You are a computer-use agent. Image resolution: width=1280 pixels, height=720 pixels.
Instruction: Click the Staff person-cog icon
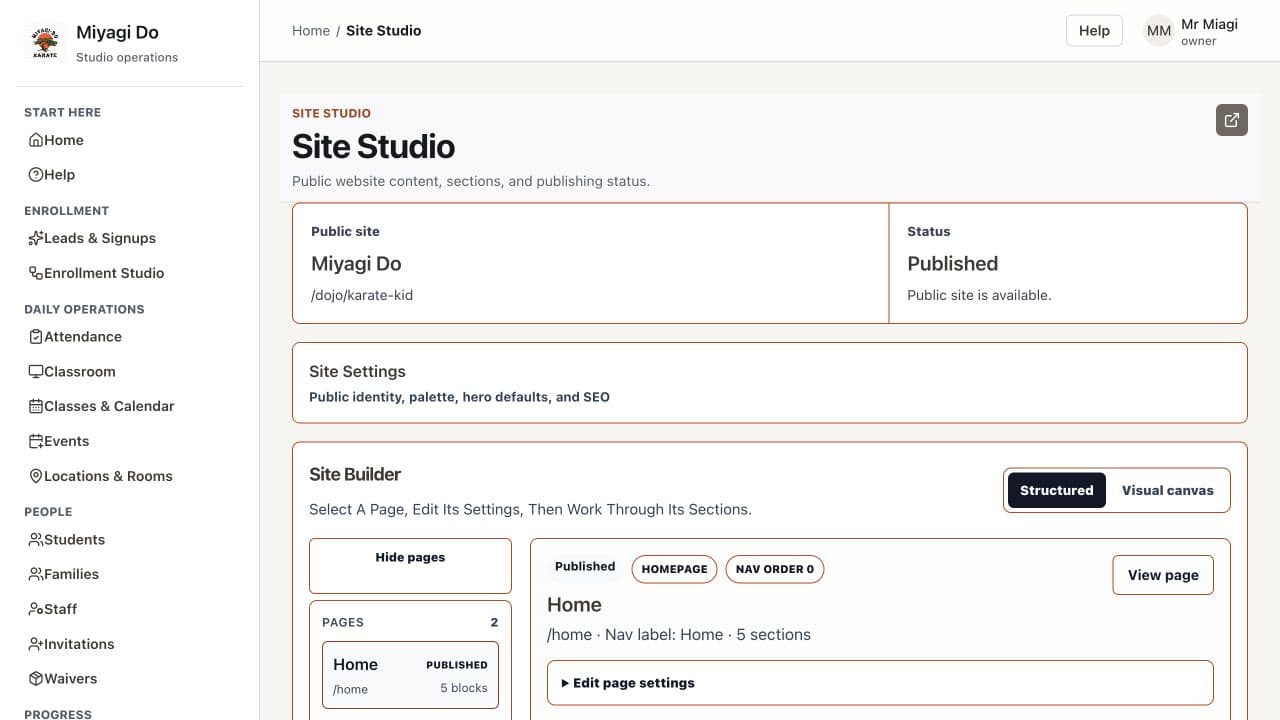(x=36, y=609)
